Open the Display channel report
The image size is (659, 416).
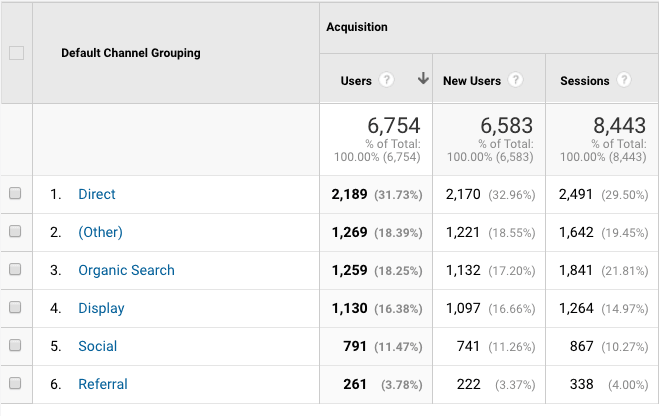[x=101, y=308]
